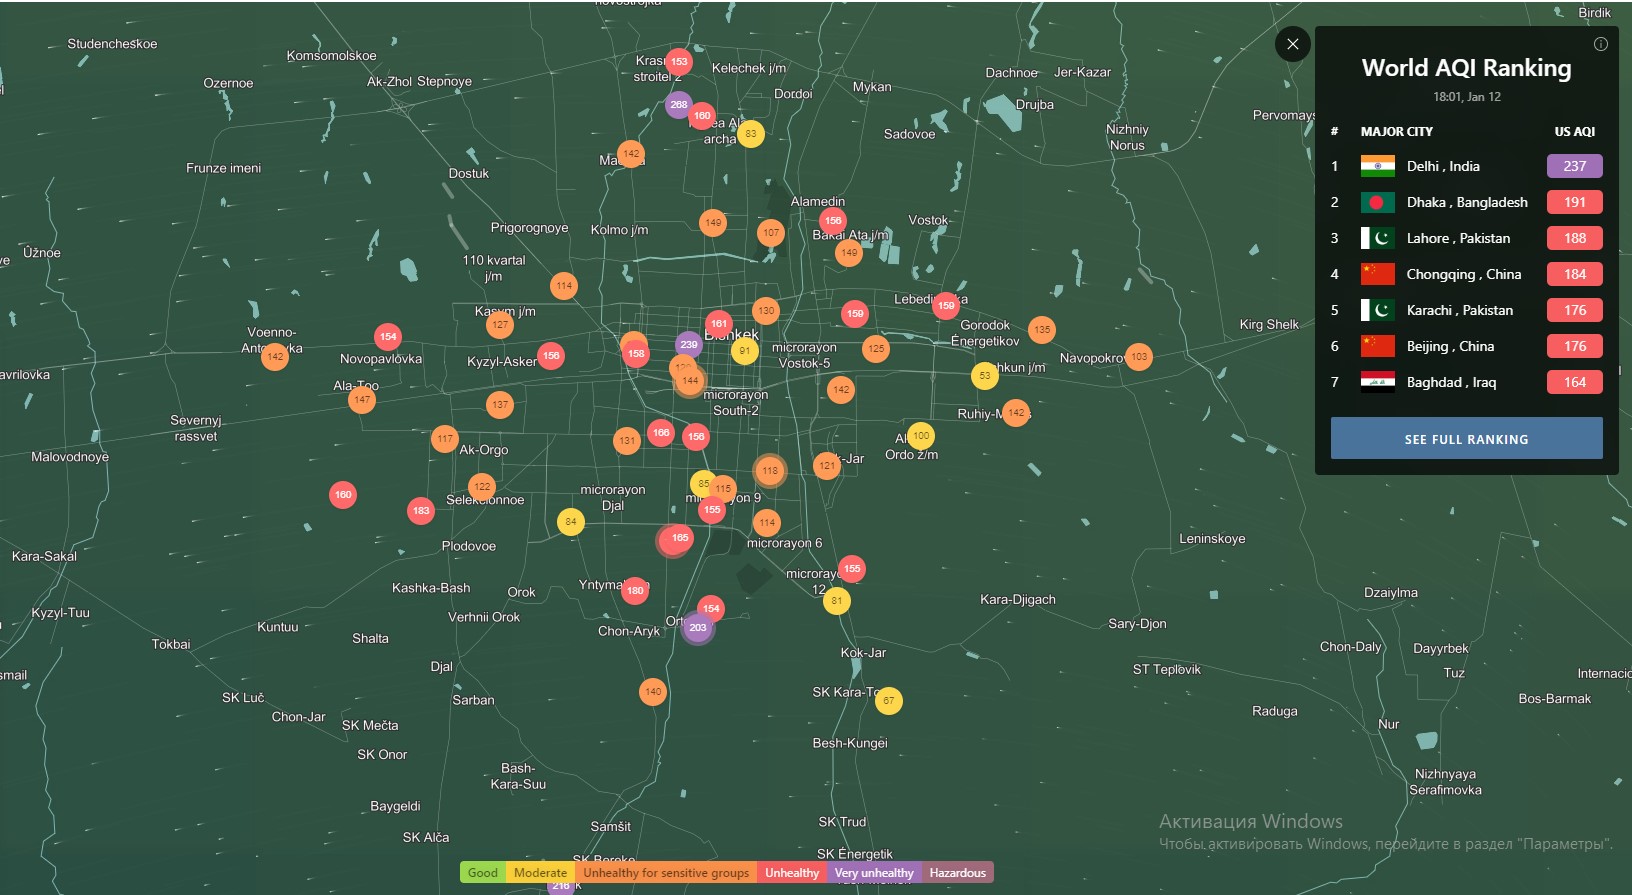This screenshot has width=1632, height=895.
Task: Open Dhaka, Bangladesh ranking entry
Action: 1466,202
